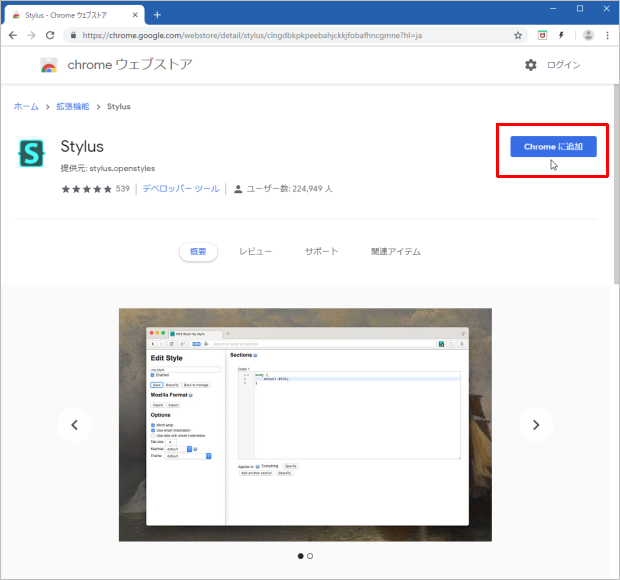Reload the page with refresh icon
620x580 pixels.
tap(50, 35)
